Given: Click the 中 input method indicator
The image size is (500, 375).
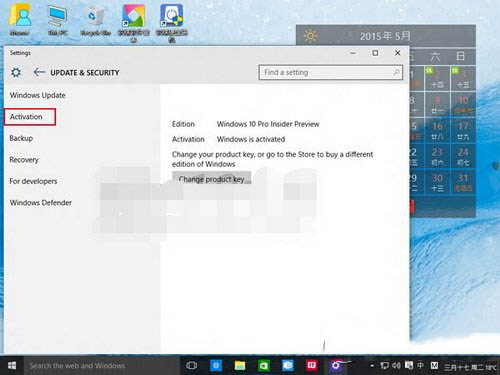Looking at the screenshot, I should (421, 366).
